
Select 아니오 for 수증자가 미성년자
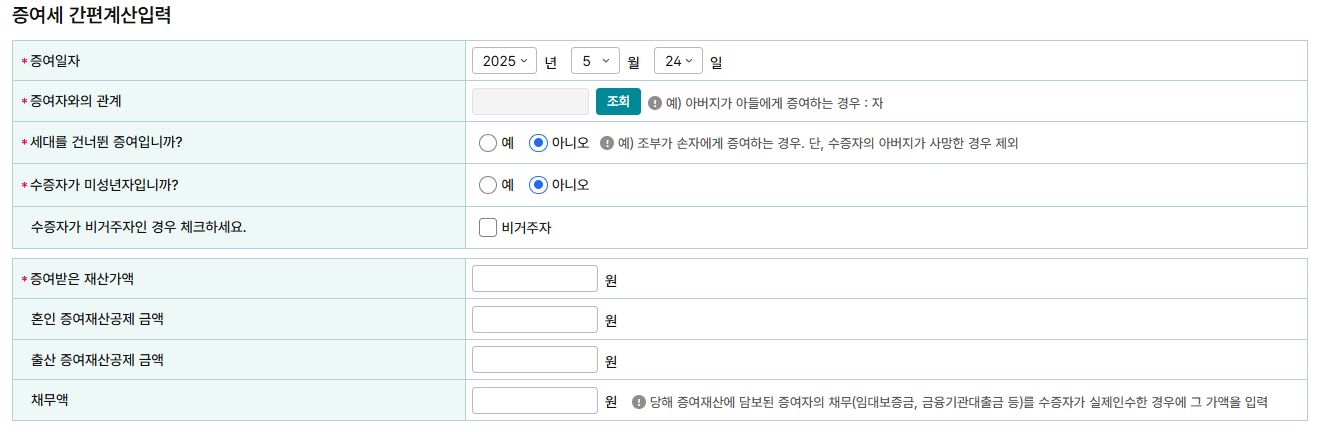pos(538,185)
